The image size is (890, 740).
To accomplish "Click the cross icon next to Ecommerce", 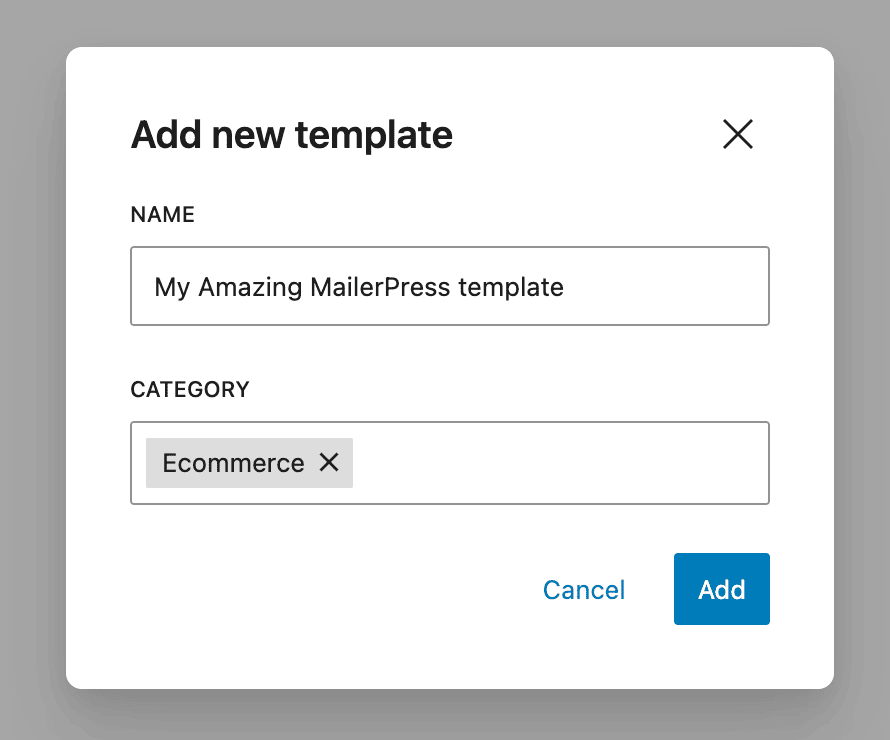I will click(329, 462).
